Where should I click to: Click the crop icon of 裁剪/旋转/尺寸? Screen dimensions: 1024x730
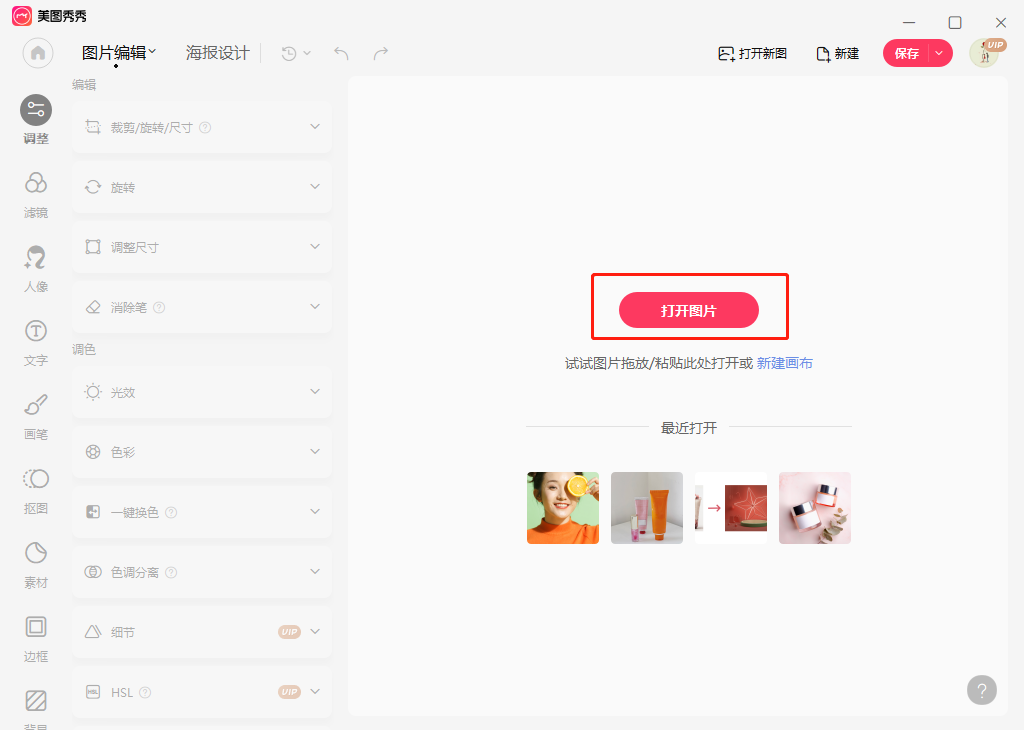(x=93, y=127)
